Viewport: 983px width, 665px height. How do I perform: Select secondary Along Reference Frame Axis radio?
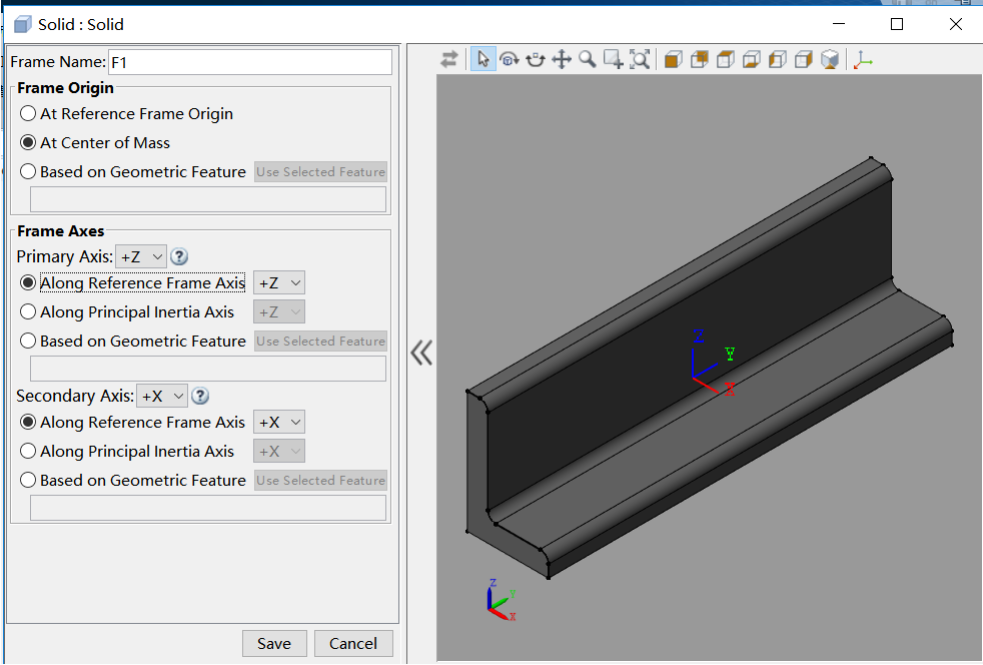pyautogui.click(x=28, y=422)
